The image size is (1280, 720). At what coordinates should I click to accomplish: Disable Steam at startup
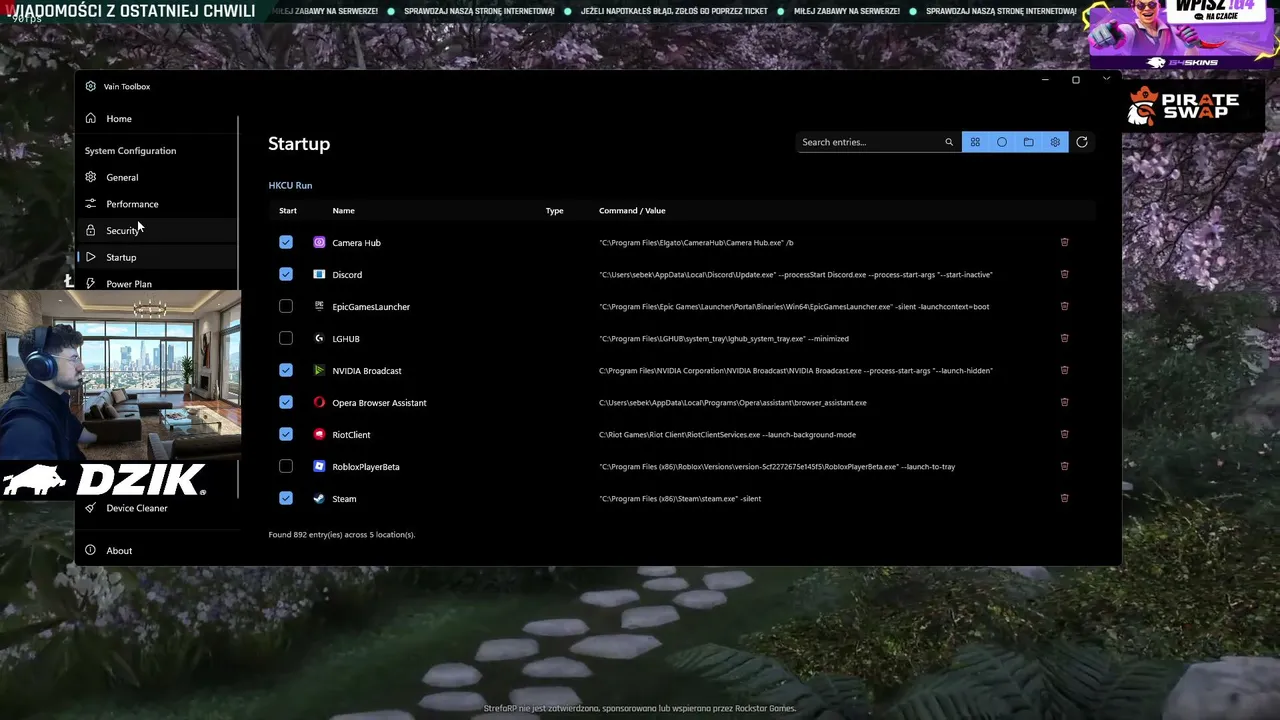[x=286, y=498]
